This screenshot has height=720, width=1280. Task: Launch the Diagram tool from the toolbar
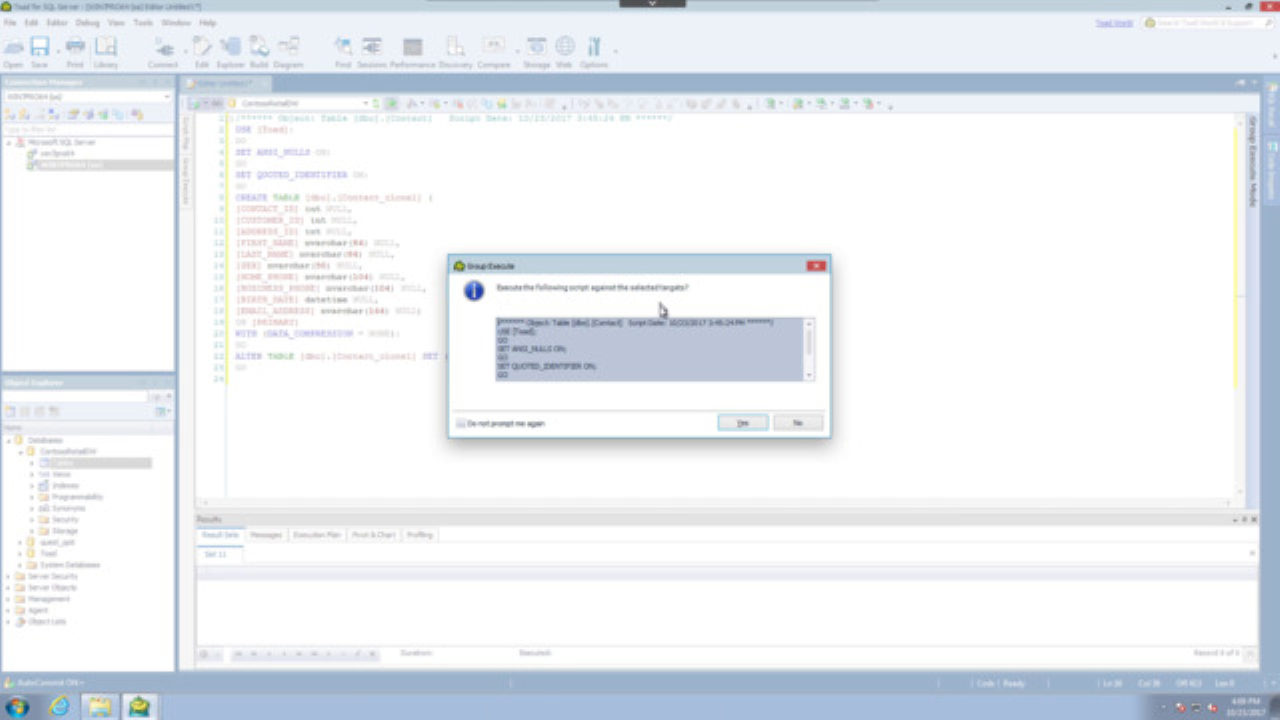[x=289, y=47]
